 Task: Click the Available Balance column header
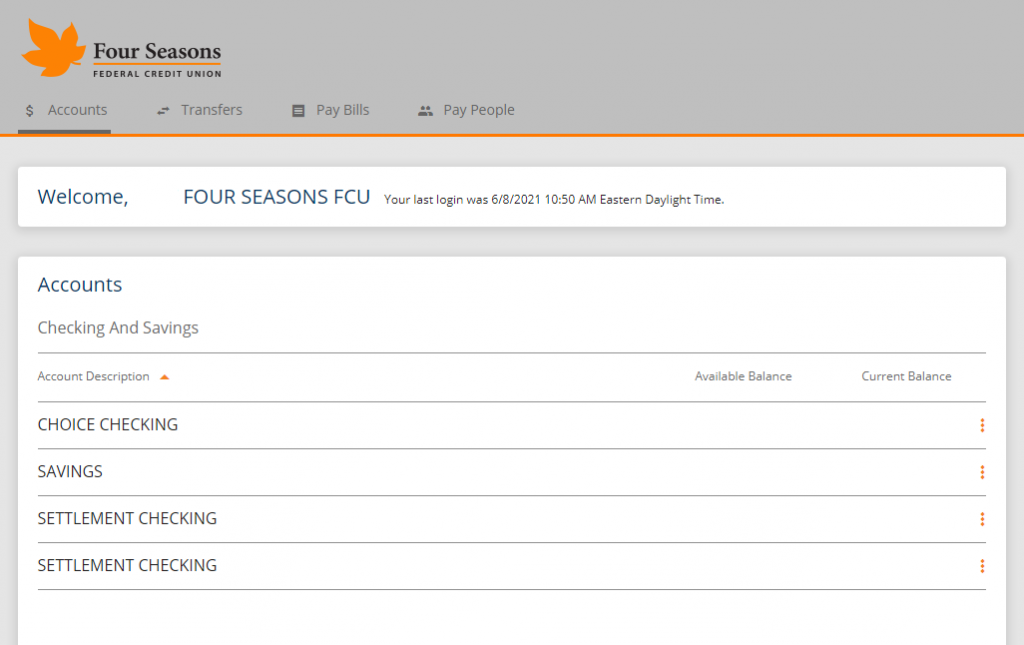(x=743, y=377)
